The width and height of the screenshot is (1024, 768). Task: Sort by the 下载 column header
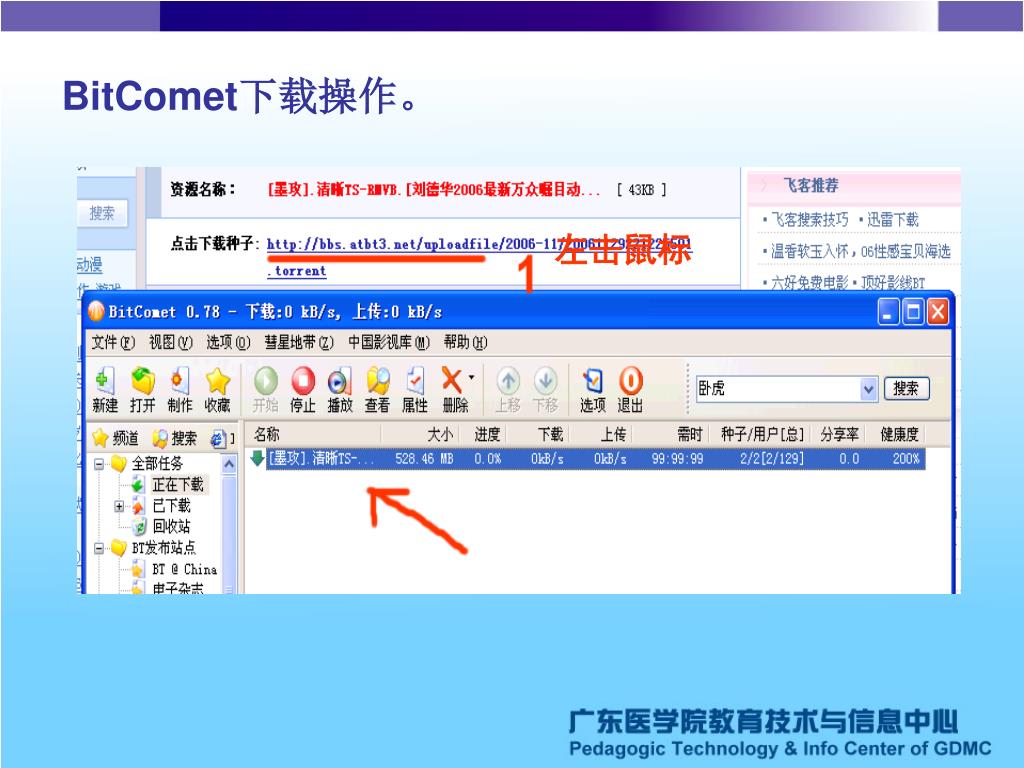tap(539, 434)
